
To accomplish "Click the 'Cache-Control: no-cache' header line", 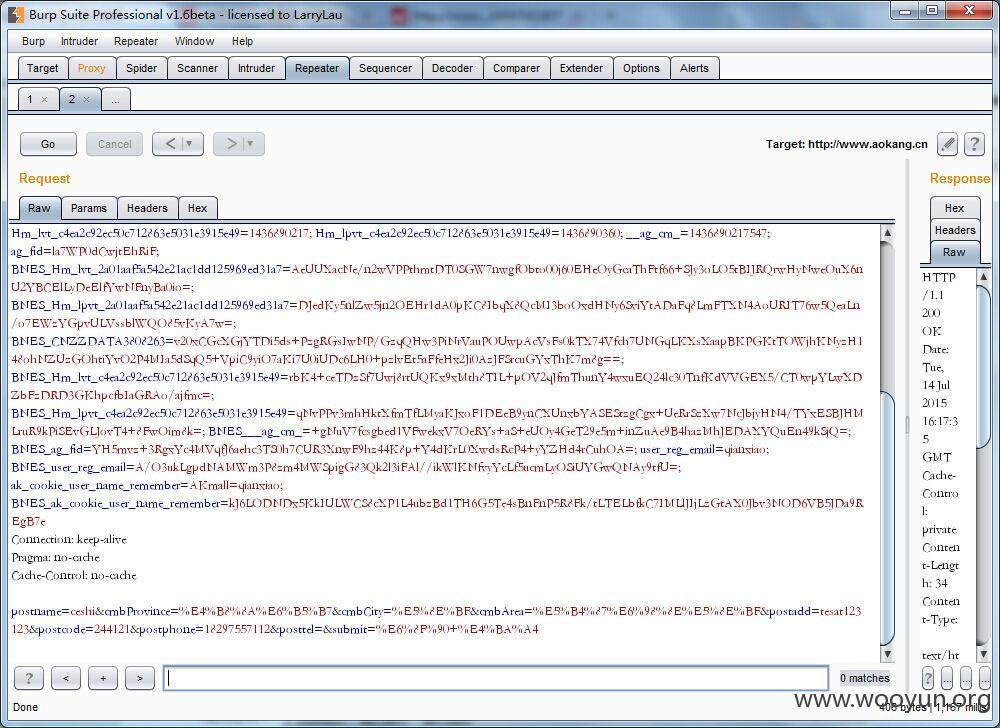I will click(74, 575).
